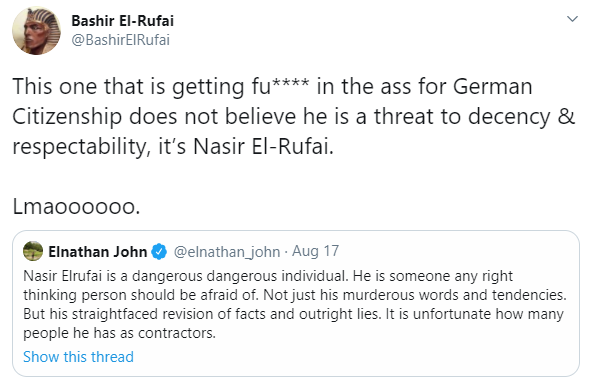Image resolution: width=594 pixels, height=378 pixels.
Task: Open the tweet options chevron menu
Action: point(572,19)
